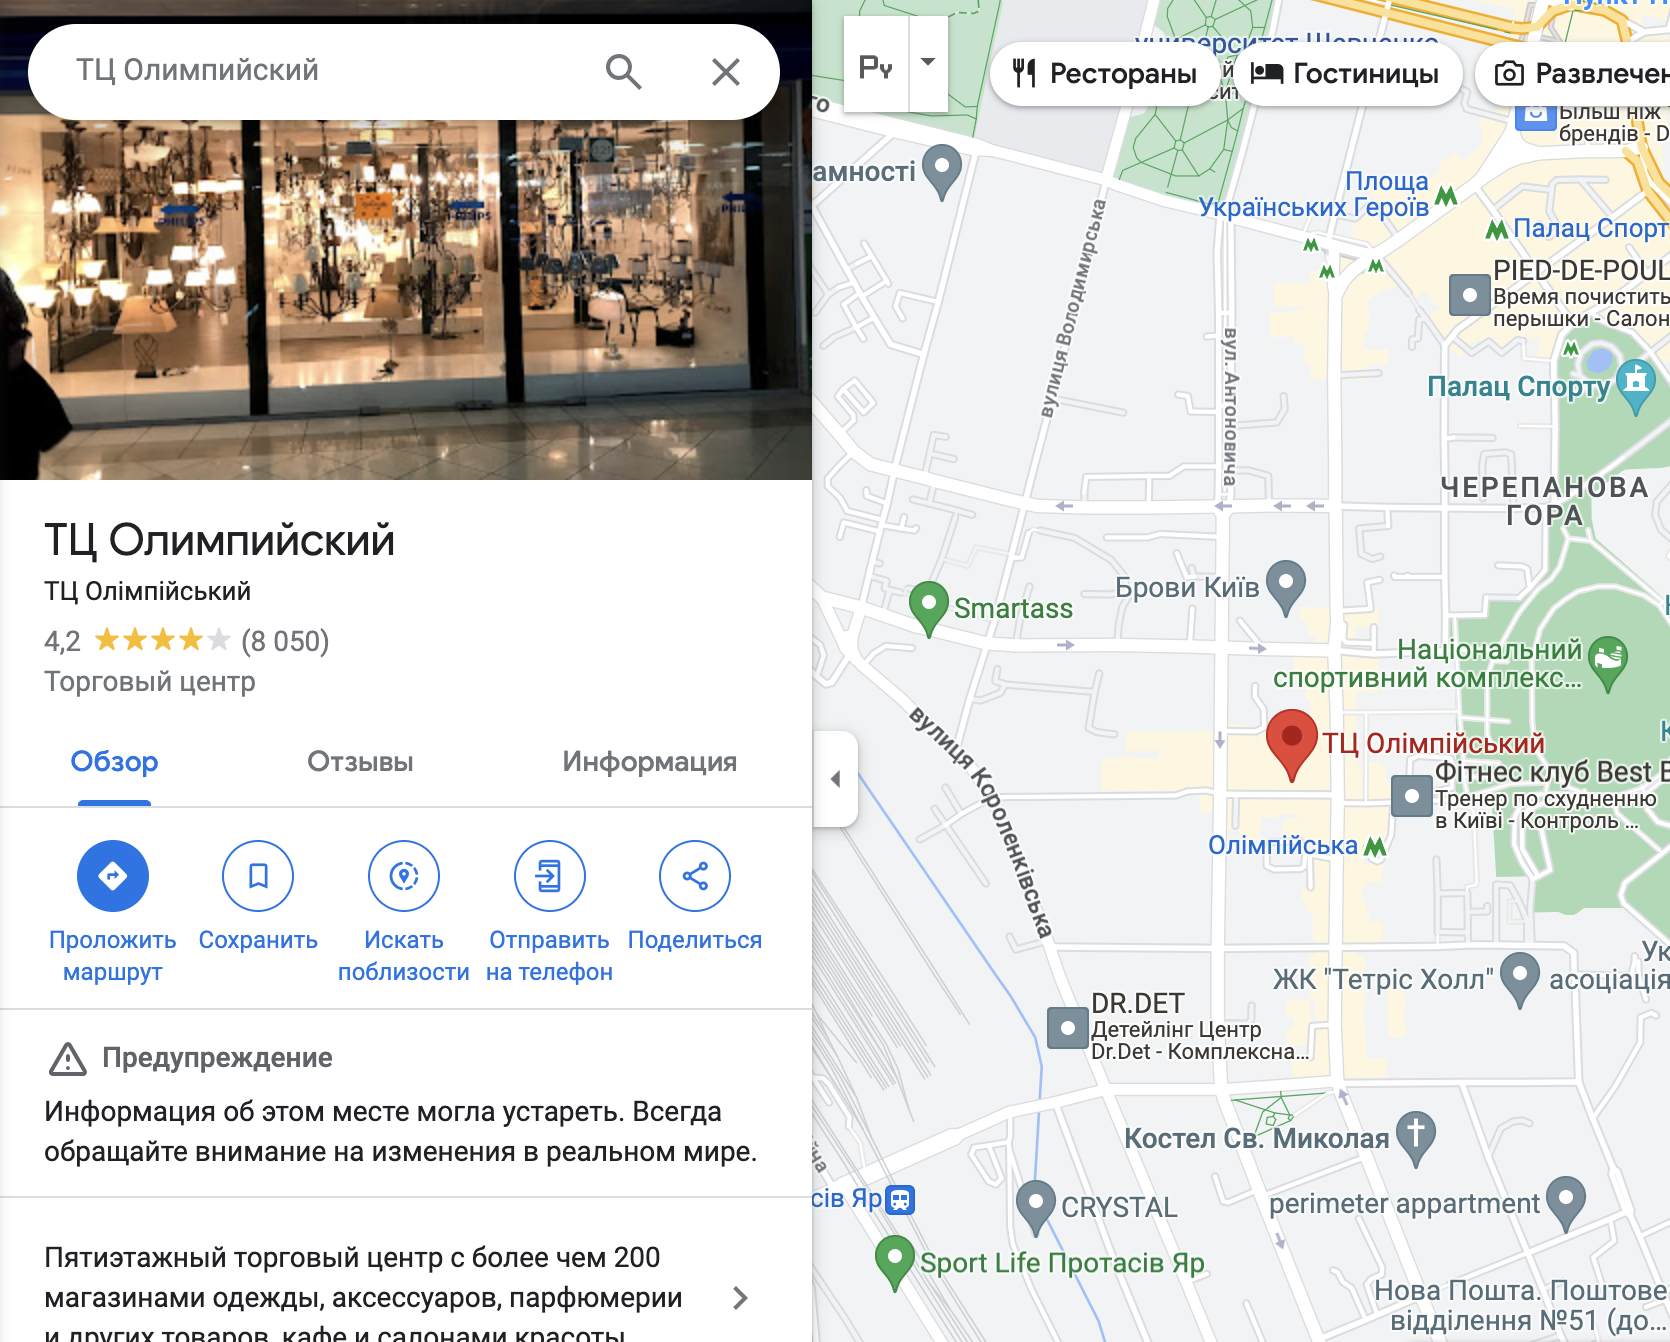Open the Информация tab
1670x1342 pixels.
(x=650, y=762)
